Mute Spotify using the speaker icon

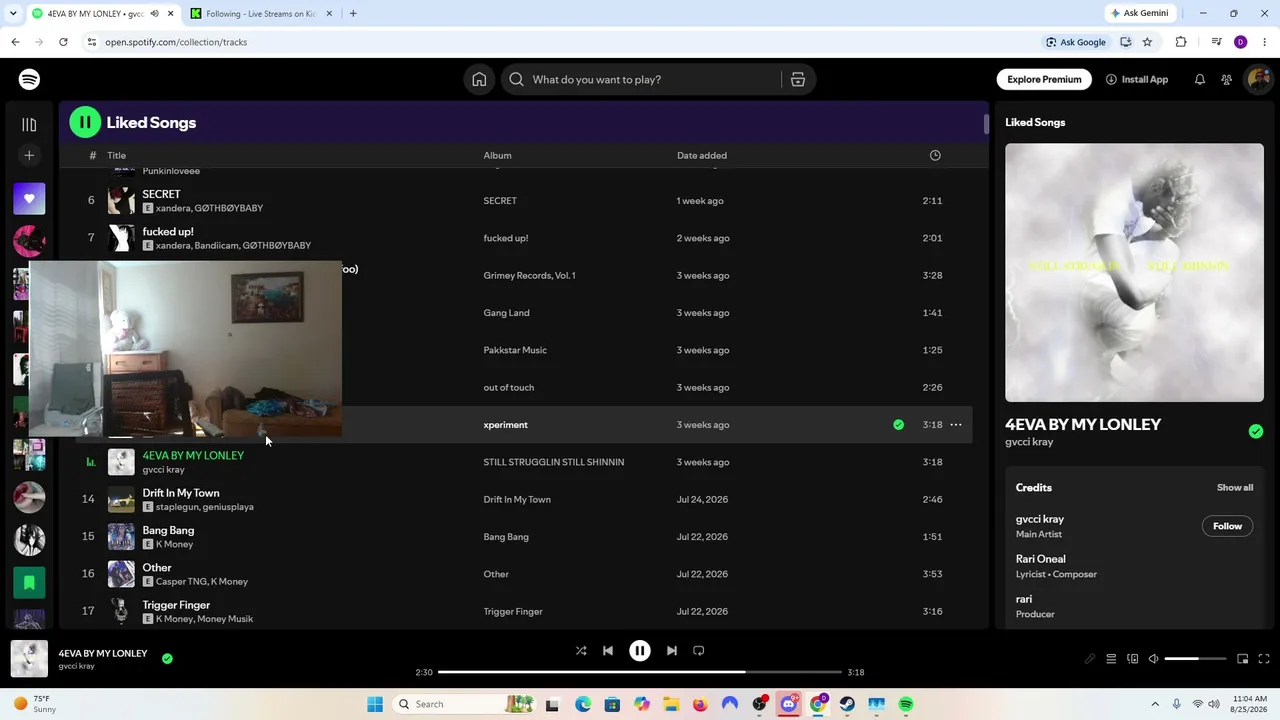(1153, 659)
